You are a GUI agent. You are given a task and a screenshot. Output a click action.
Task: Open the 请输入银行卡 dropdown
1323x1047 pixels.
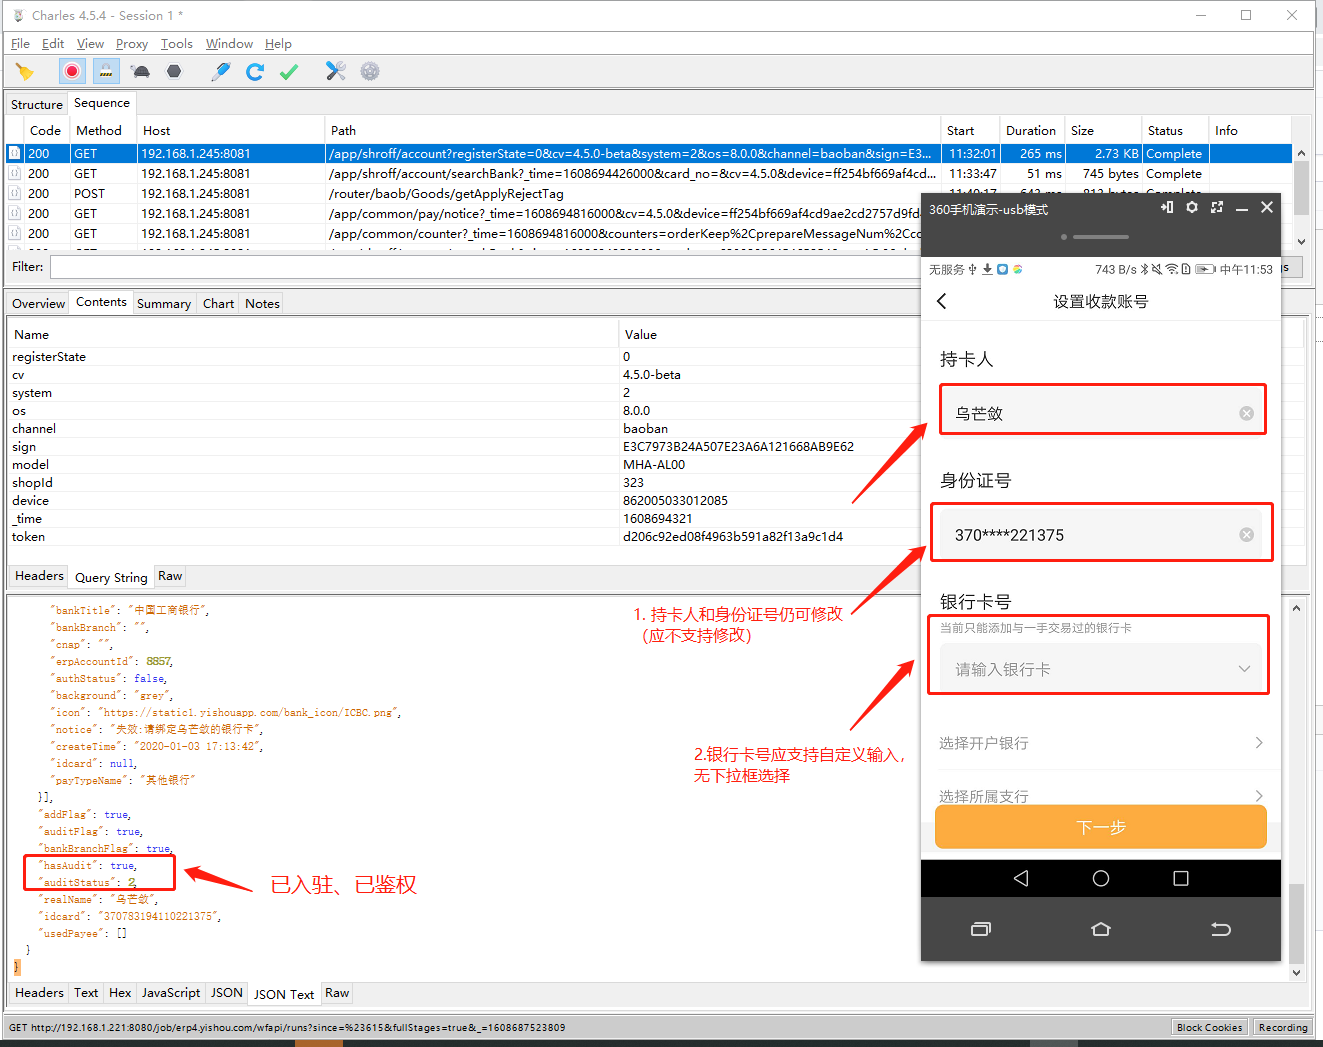1100,669
